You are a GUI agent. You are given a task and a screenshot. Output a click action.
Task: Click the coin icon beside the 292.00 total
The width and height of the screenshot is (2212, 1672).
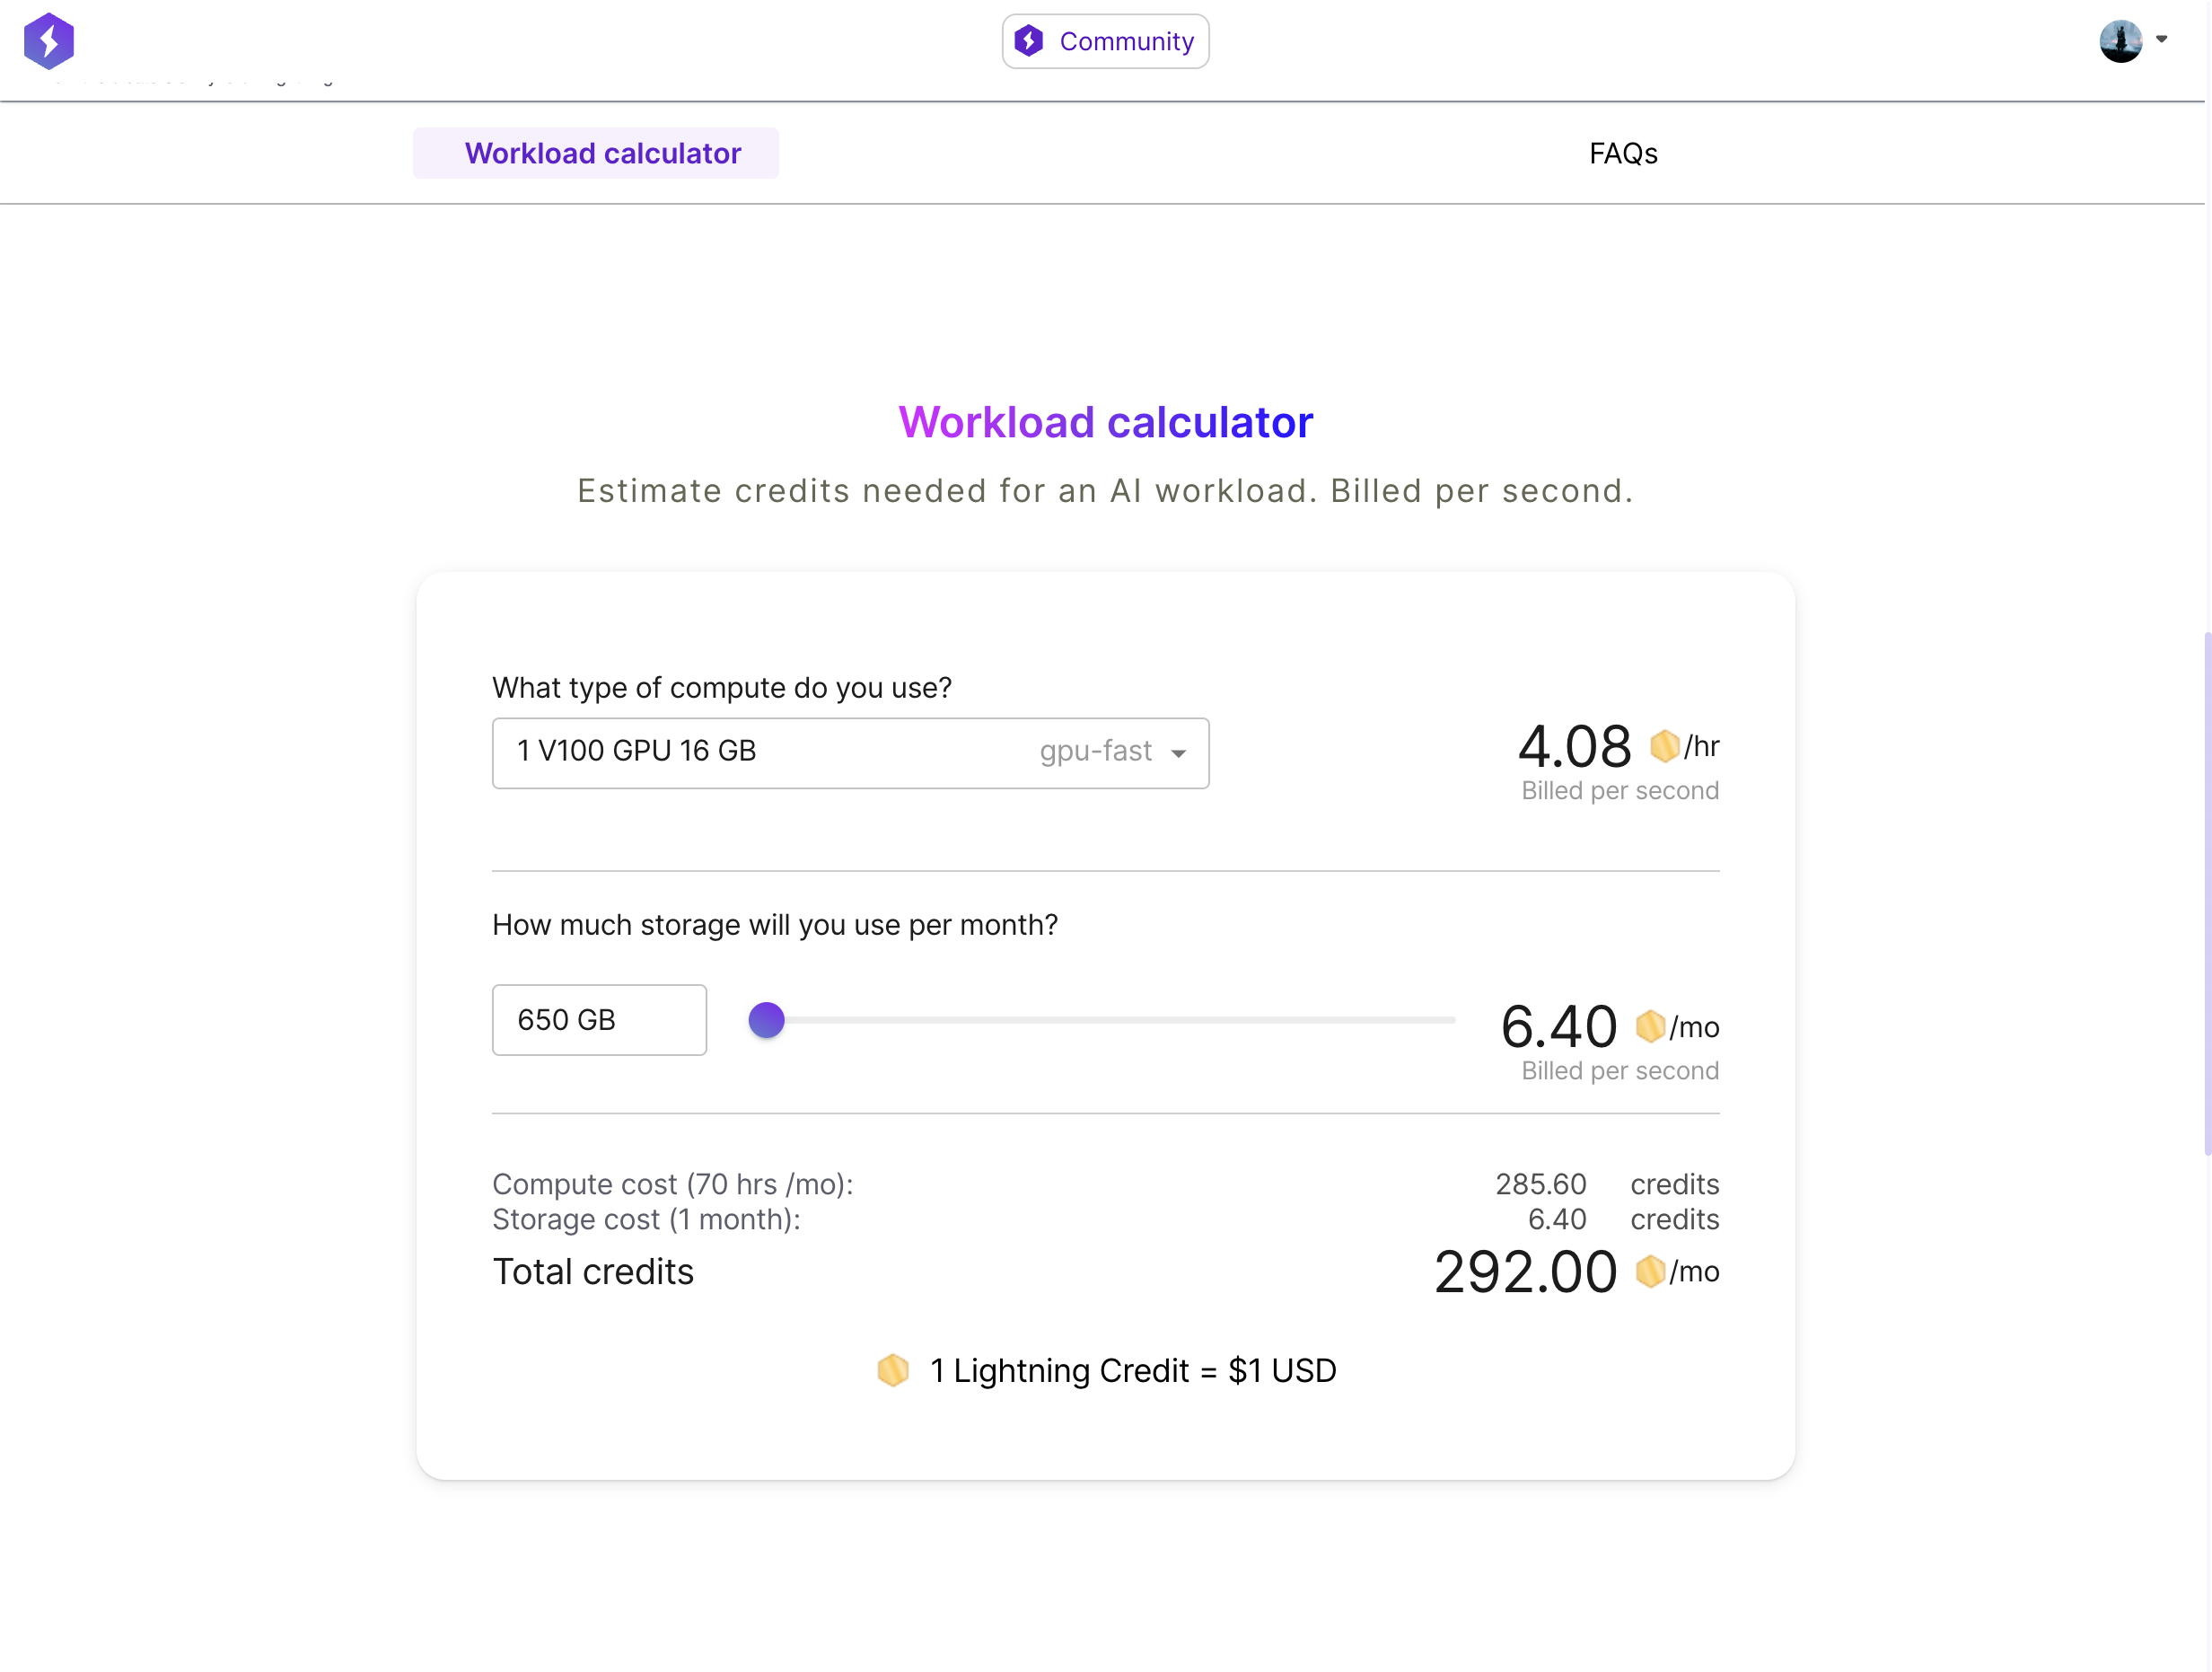click(1649, 1271)
